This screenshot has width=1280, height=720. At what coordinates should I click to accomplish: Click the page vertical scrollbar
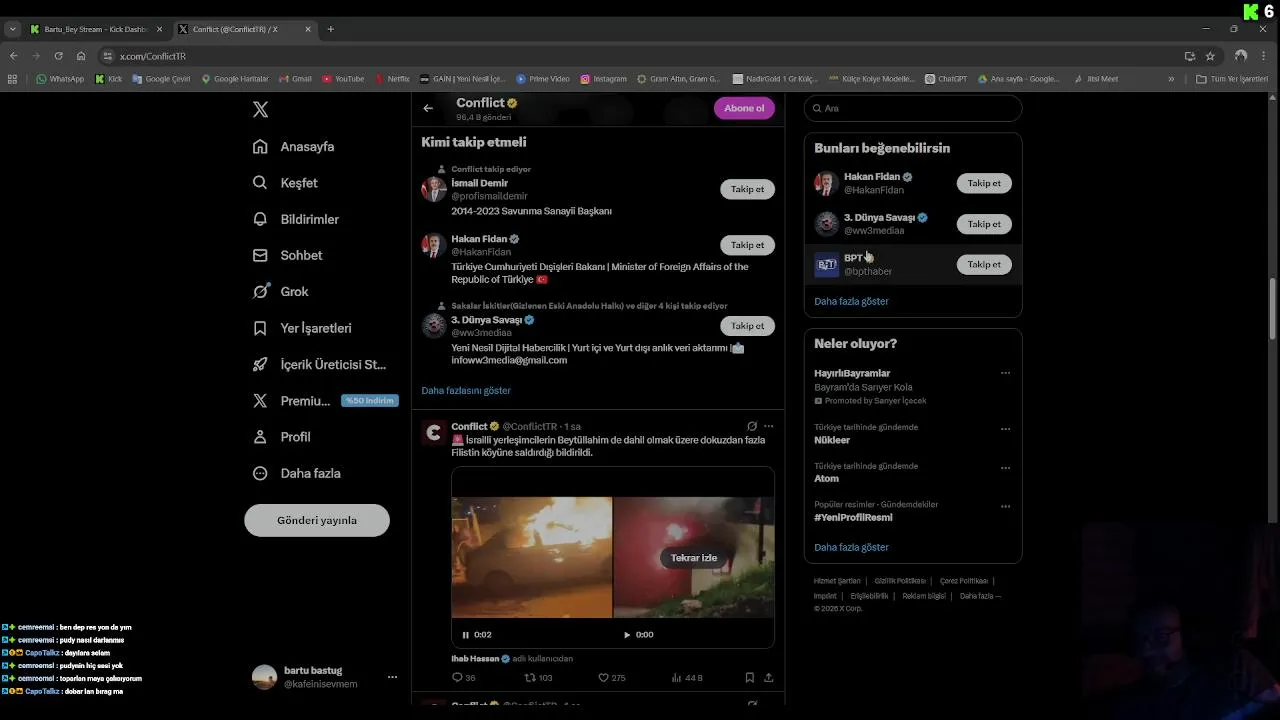[1274, 310]
